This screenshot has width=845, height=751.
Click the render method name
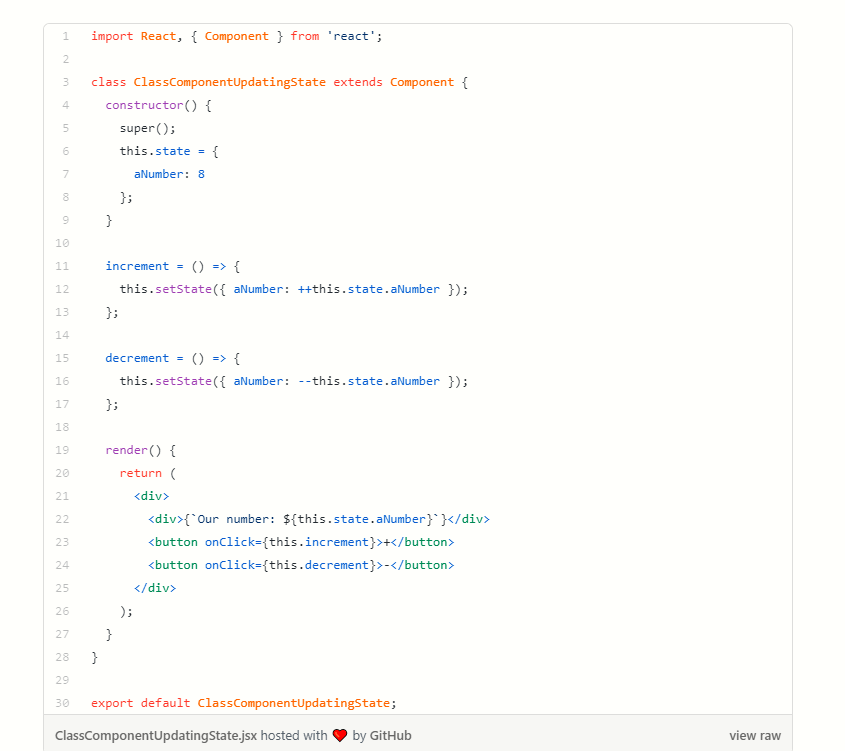click(x=126, y=450)
